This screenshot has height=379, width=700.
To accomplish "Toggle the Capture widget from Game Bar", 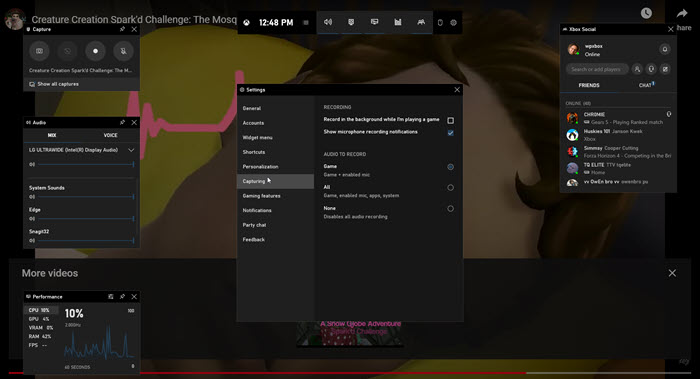I will (351, 22).
